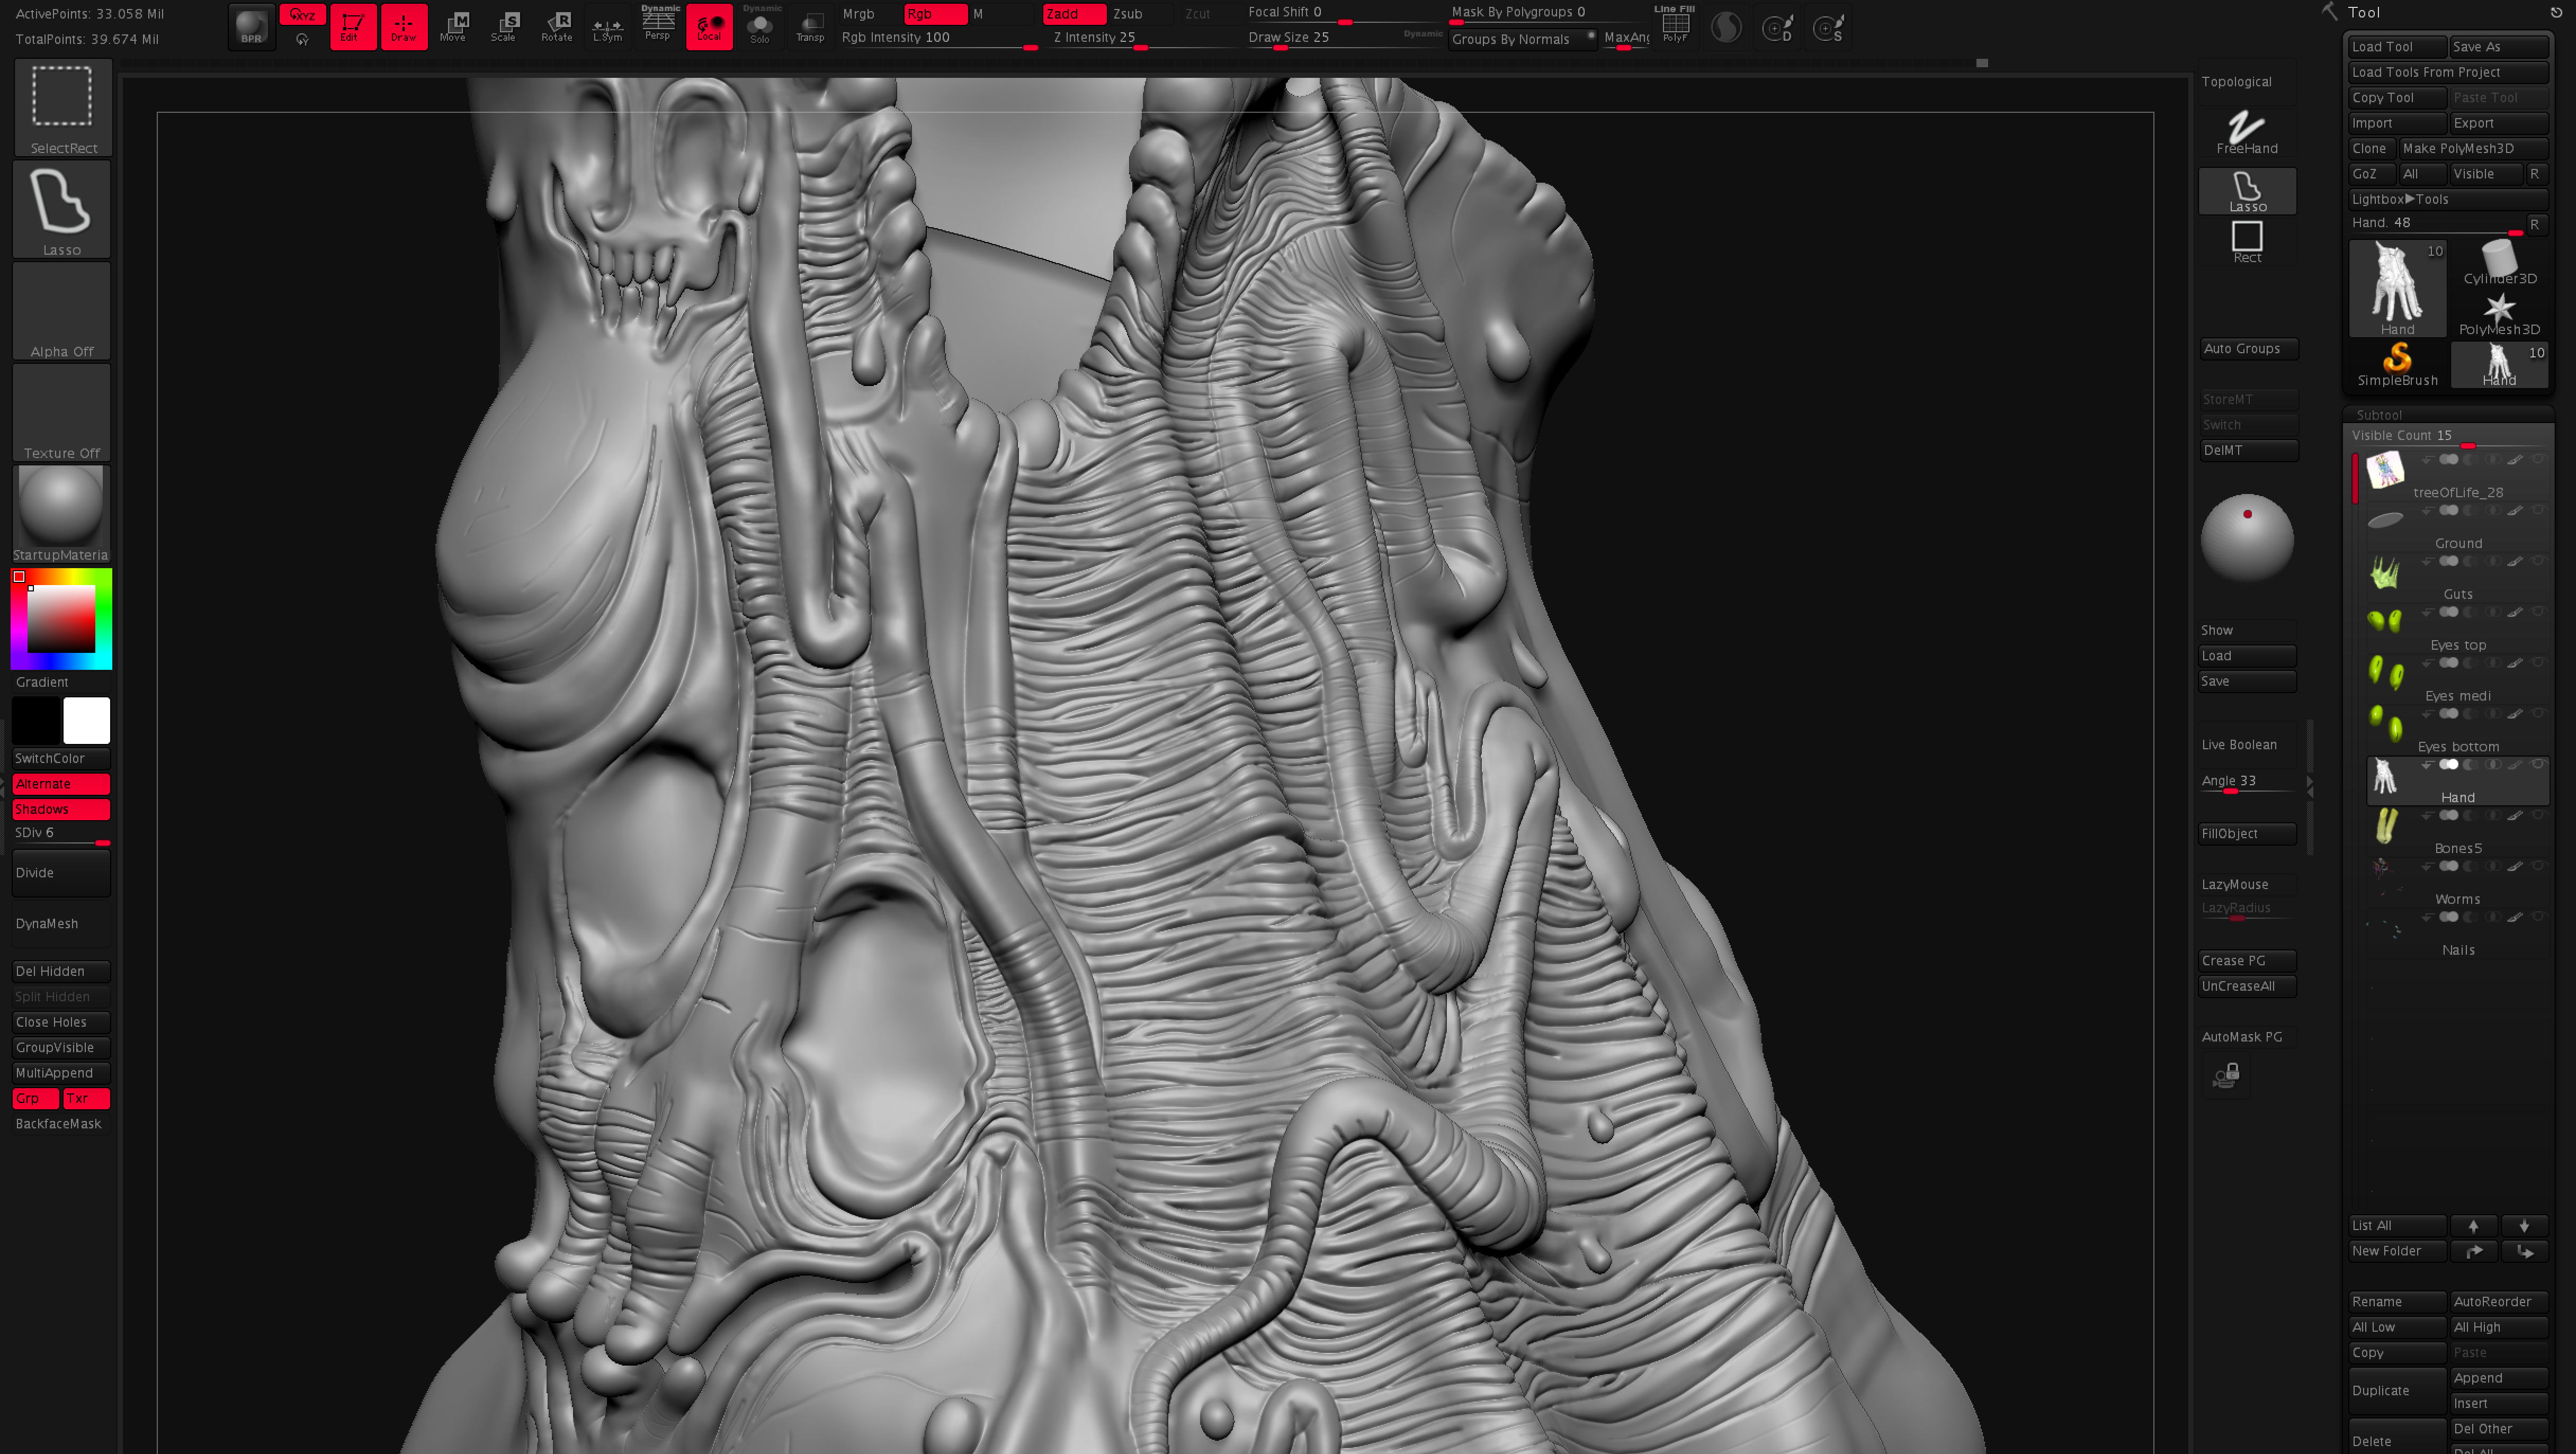Select the Scale tool icon
Viewport: 2576px width, 1454px height.
[x=505, y=26]
